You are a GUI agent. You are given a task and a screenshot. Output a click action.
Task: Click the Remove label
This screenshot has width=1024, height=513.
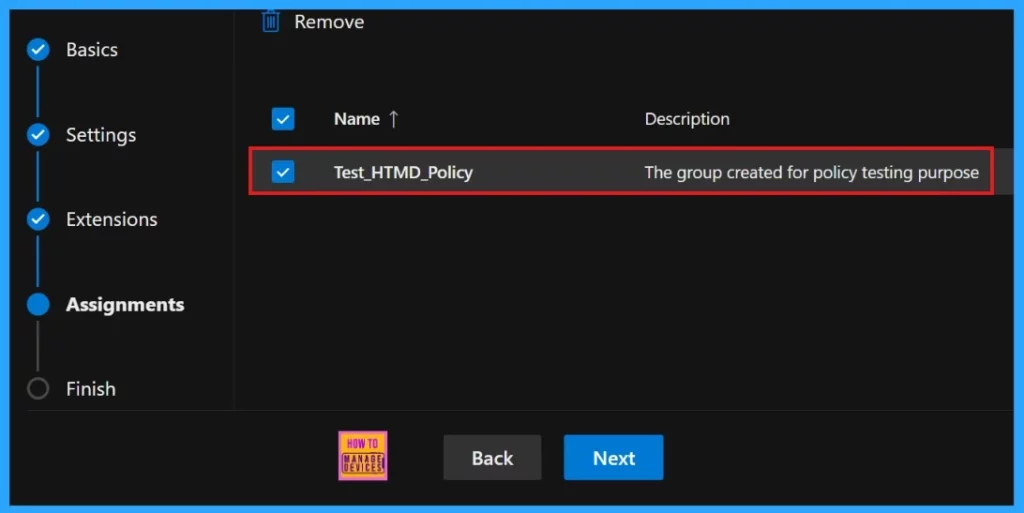pyautogui.click(x=329, y=22)
